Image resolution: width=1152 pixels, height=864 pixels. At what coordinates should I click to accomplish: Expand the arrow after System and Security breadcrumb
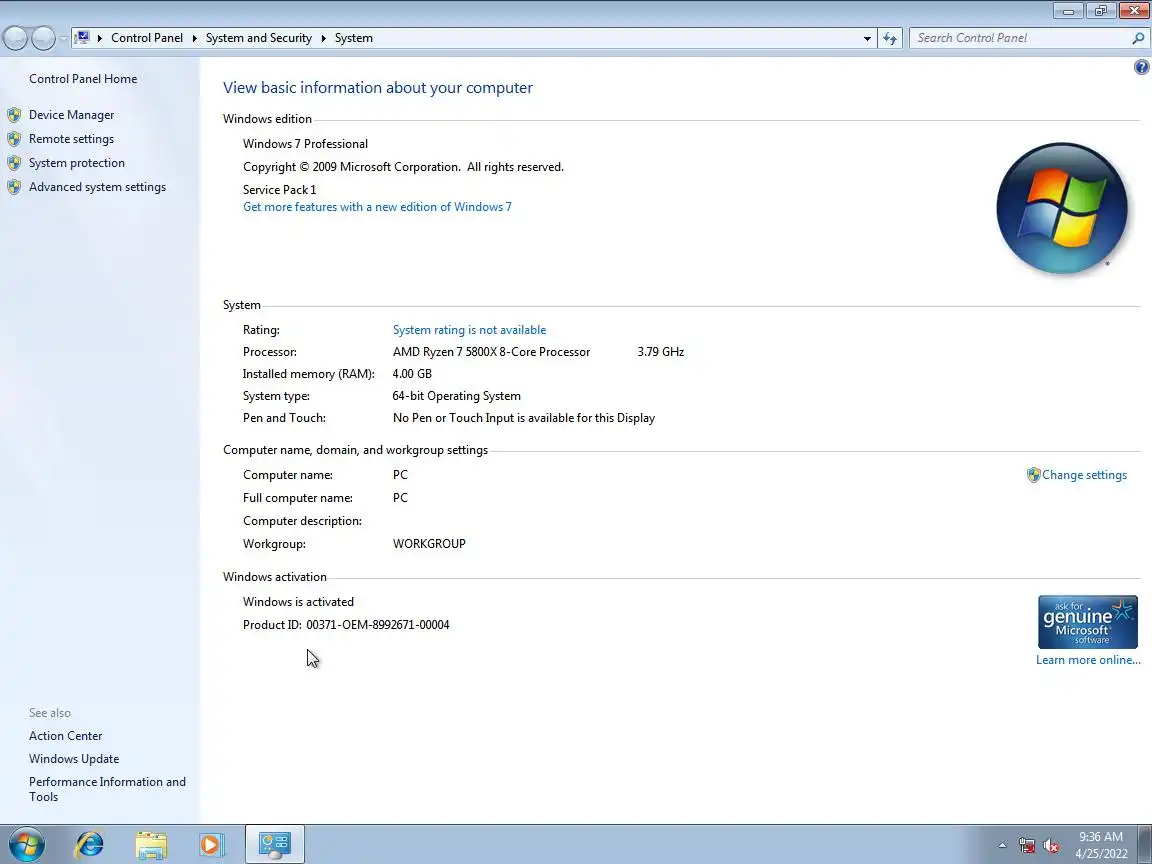(x=323, y=38)
